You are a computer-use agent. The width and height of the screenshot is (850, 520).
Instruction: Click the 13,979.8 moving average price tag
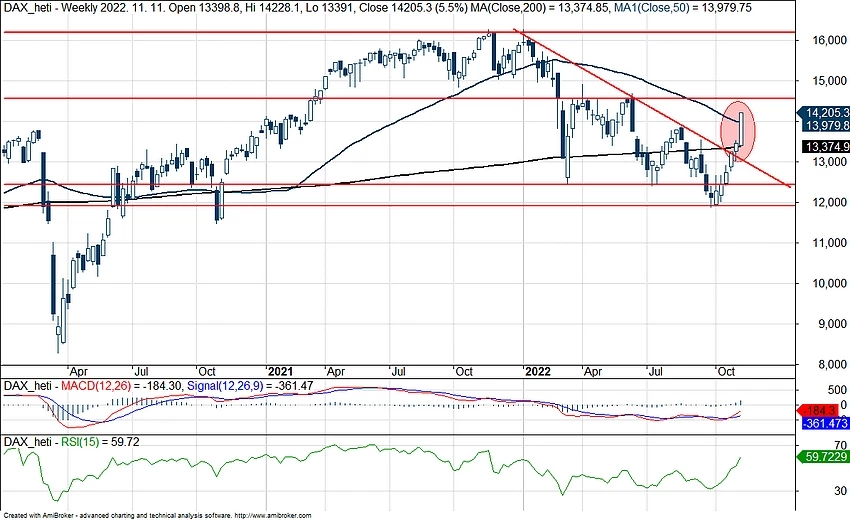[x=824, y=125]
